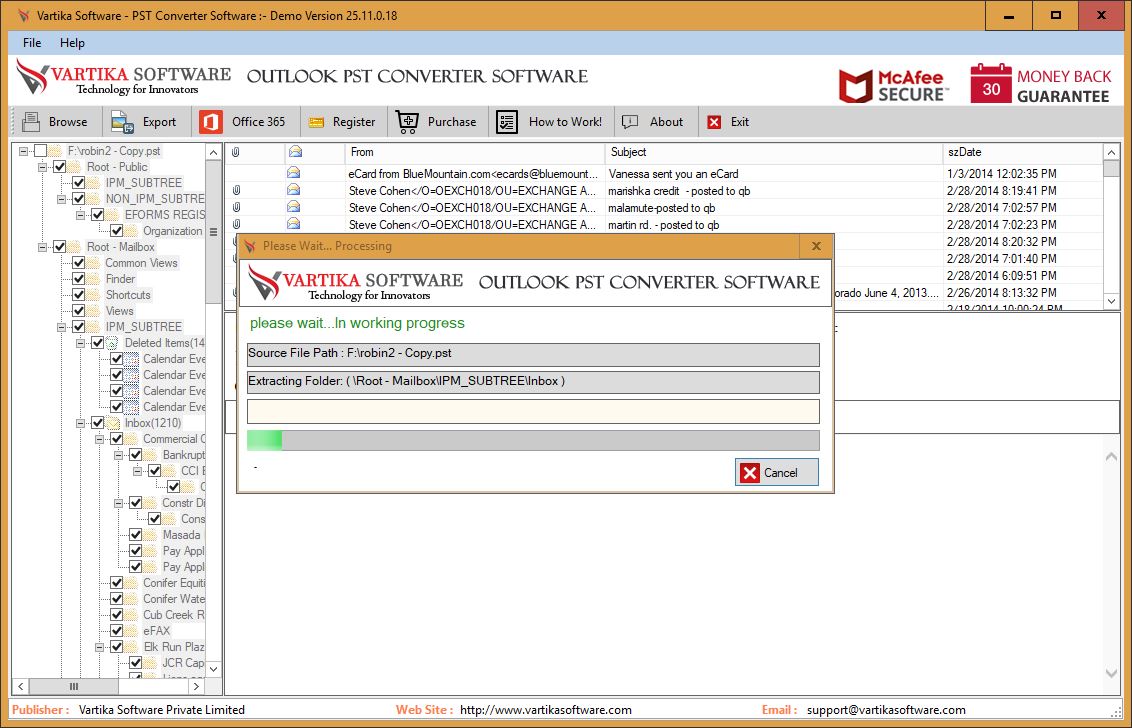Click the Extracting Folder status field
Image resolution: width=1132 pixels, height=728 pixels.
533,382
